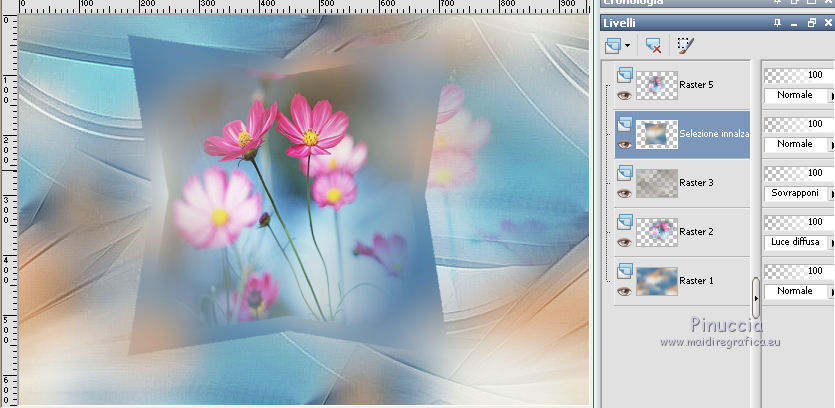Click the raster layer type icon of Raster 1
This screenshot has height=408, width=835.
625,271
